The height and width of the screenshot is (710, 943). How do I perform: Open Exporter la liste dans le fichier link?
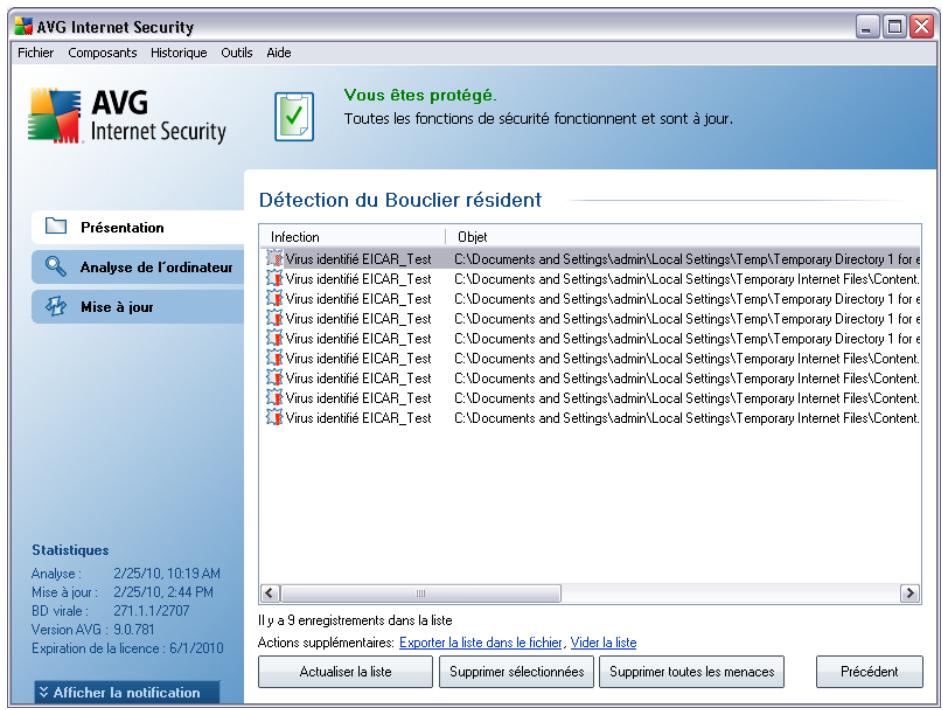(x=481, y=643)
